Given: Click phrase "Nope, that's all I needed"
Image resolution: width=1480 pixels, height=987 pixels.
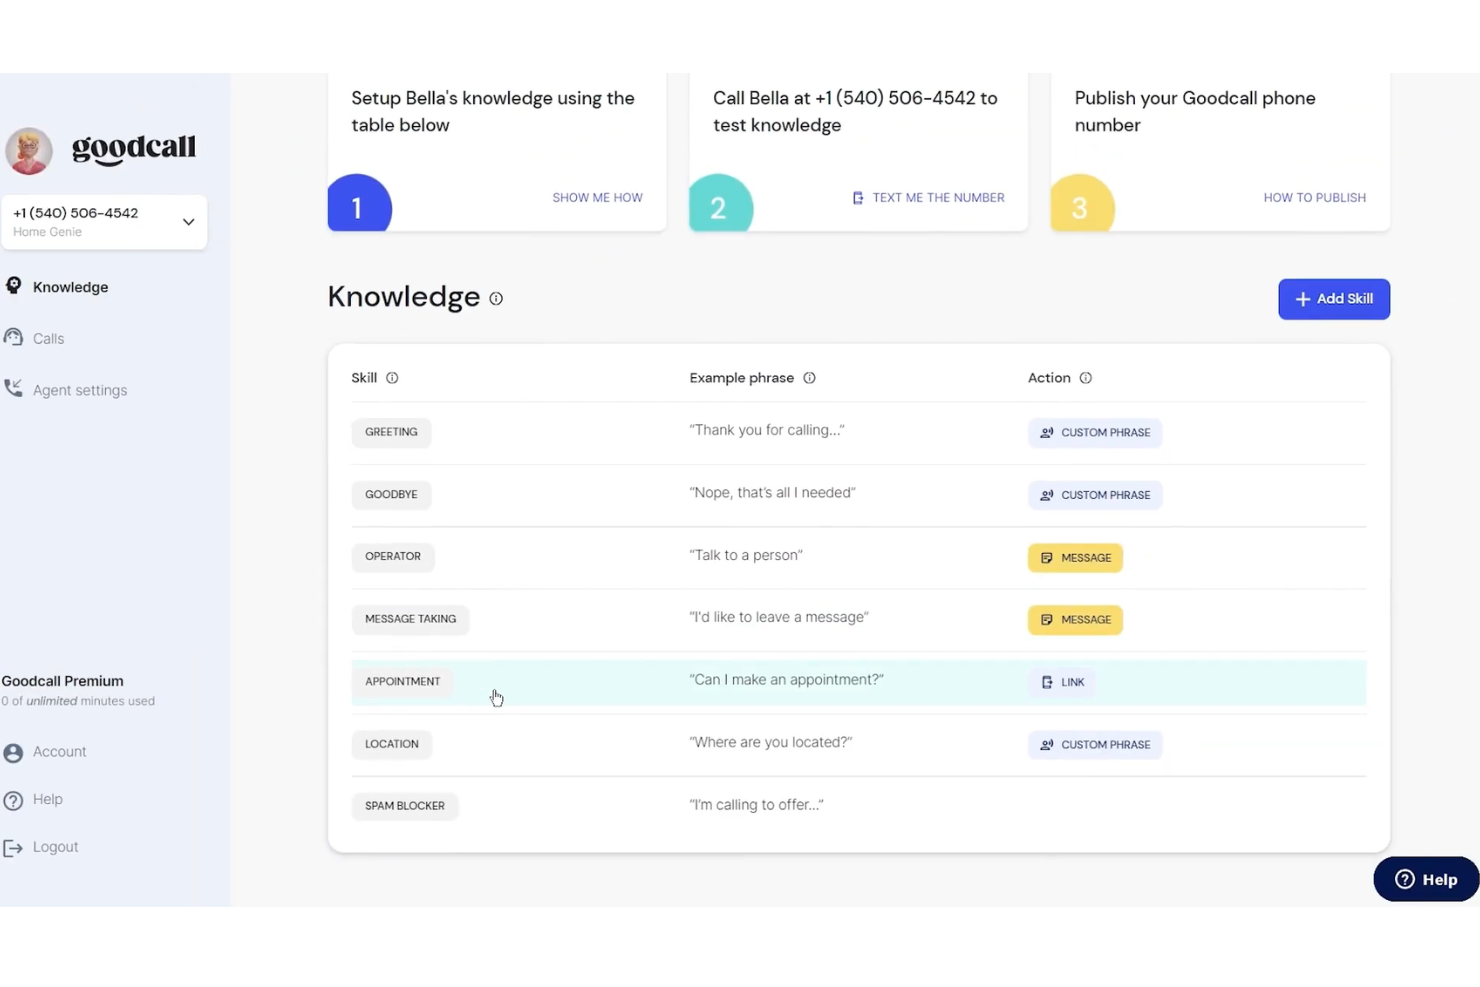Looking at the screenshot, I should click(772, 492).
